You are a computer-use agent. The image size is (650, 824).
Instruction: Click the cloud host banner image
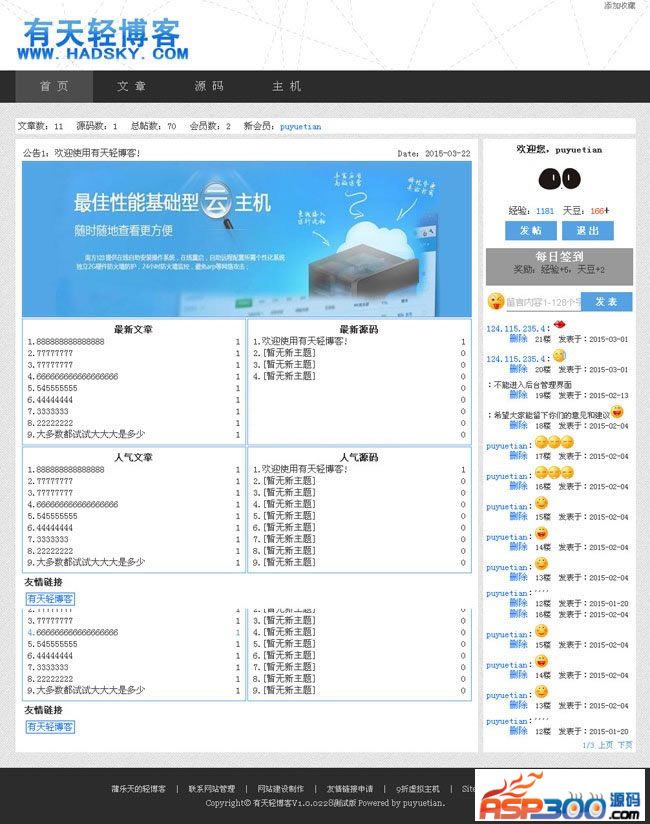[246, 239]
